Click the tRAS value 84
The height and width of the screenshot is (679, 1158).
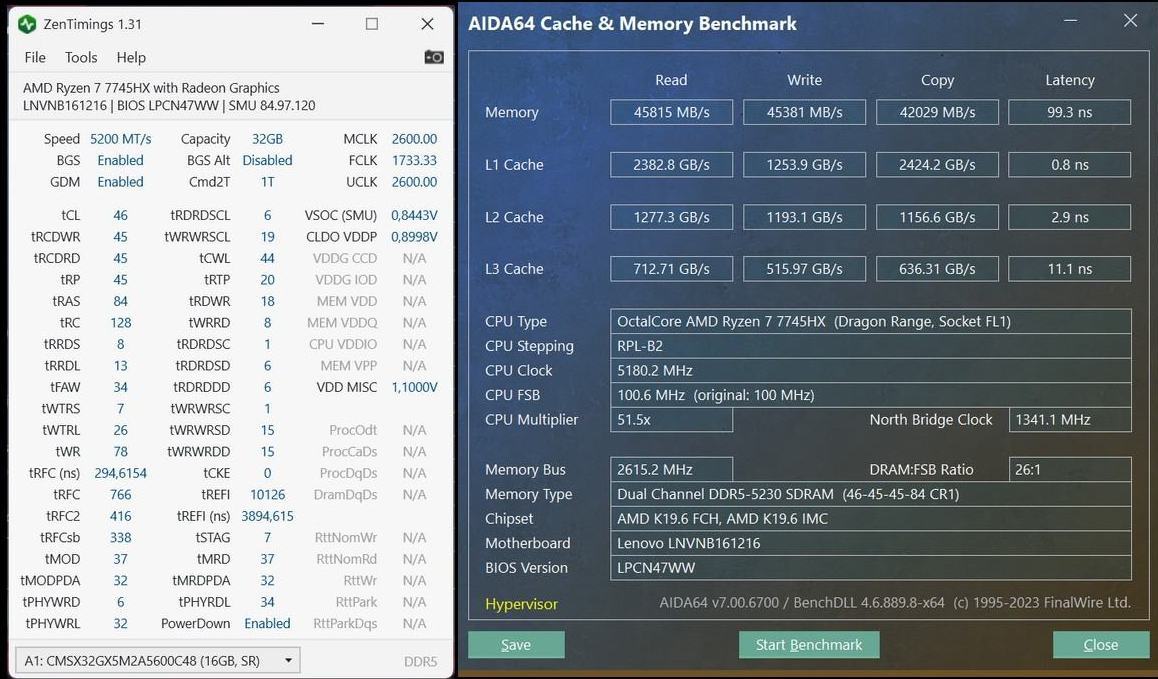click(120, 301)
